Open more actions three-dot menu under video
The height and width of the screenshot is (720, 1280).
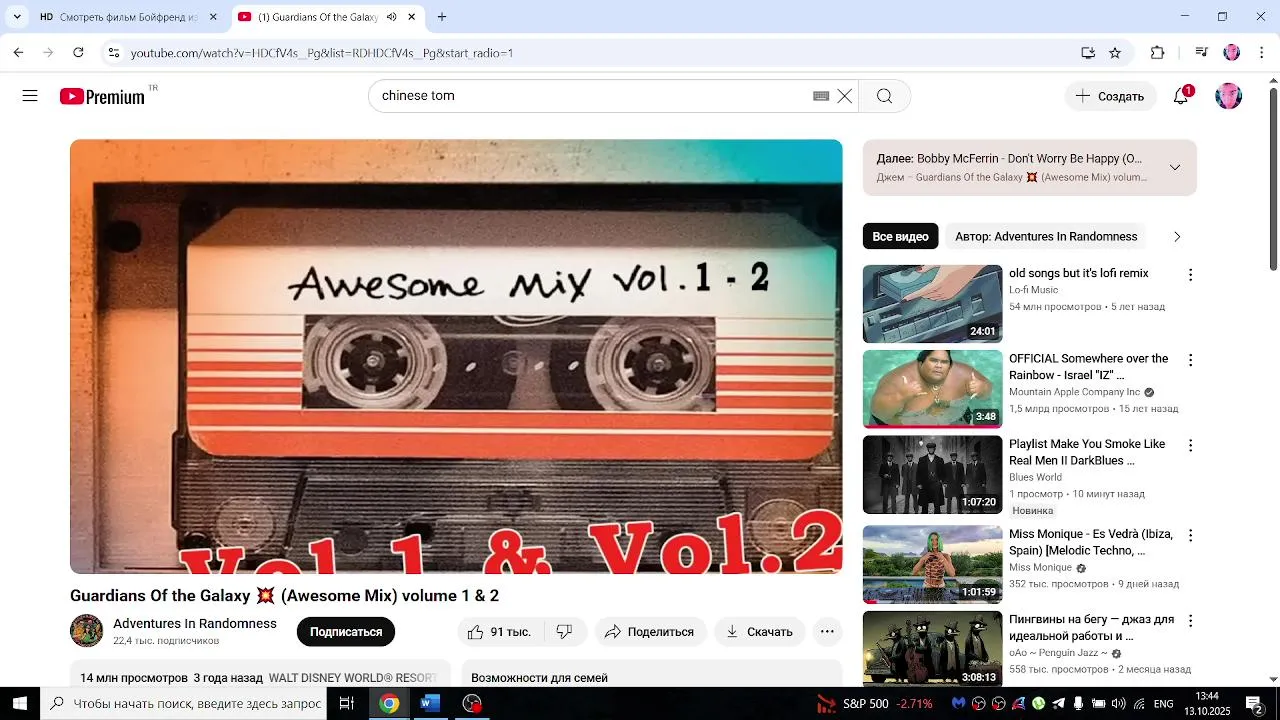tap(827, 632)
